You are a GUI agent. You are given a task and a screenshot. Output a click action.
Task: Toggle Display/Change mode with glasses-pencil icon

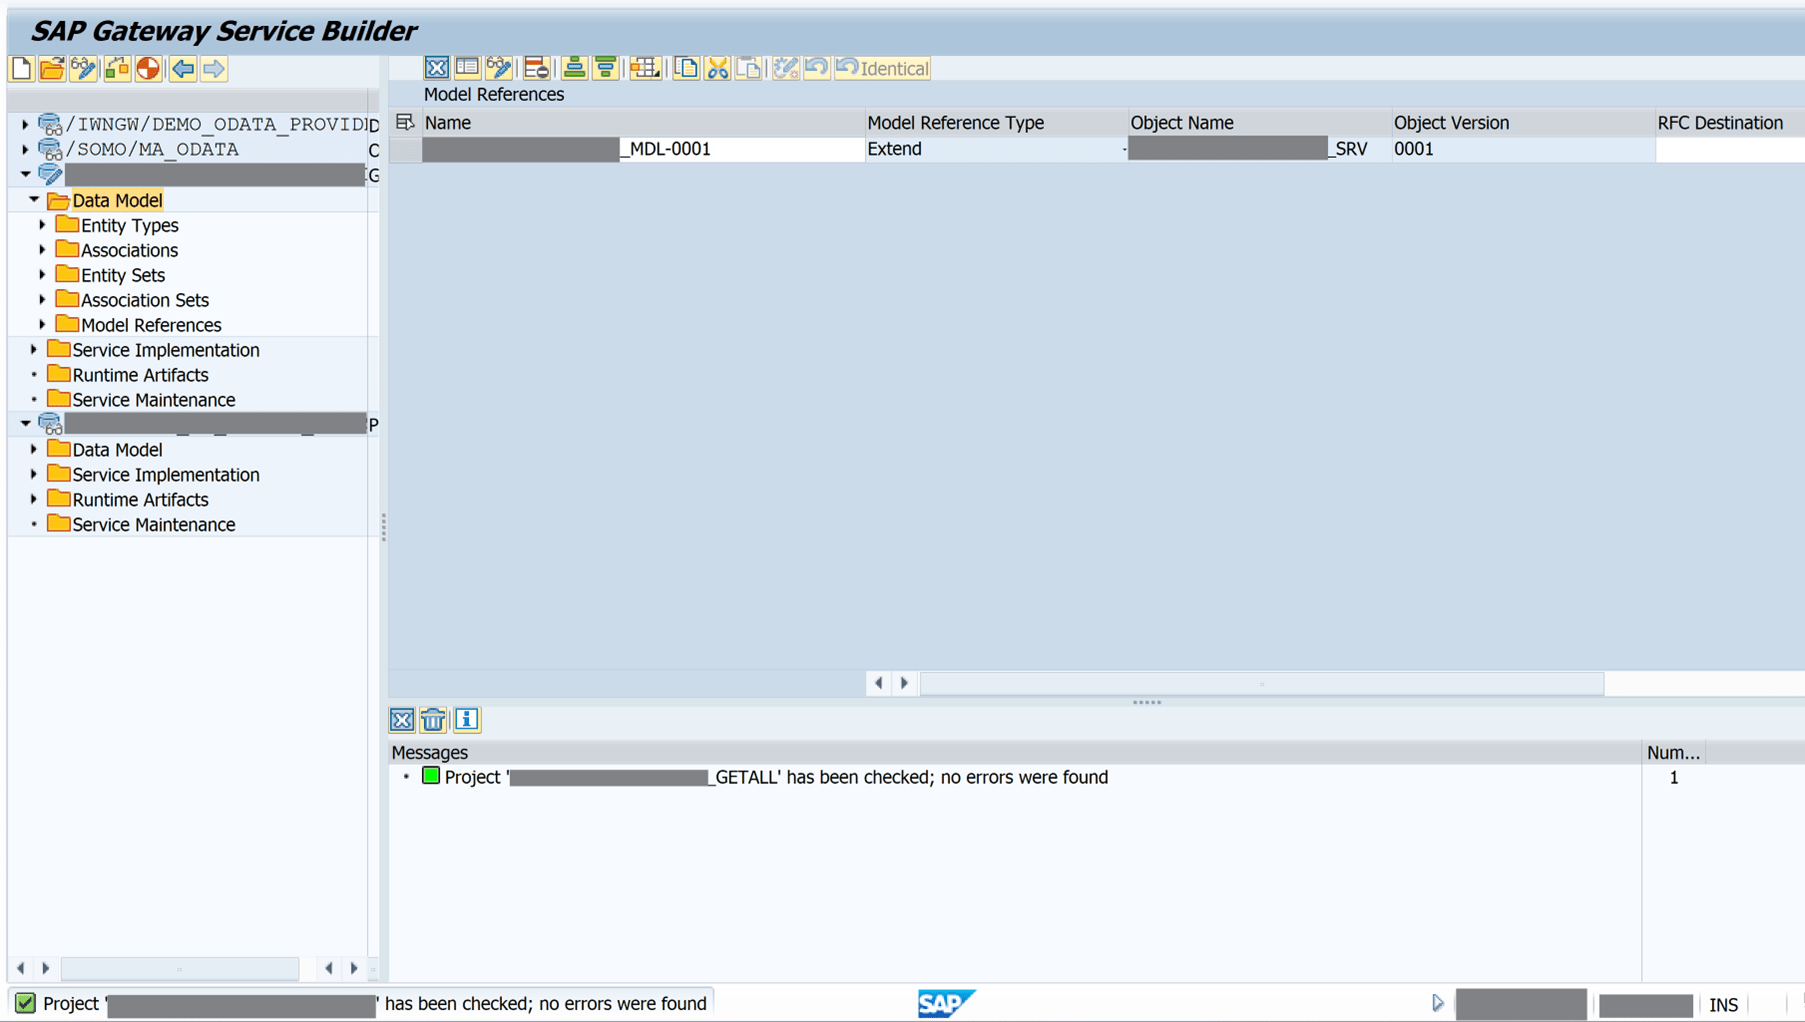(x=84, y=68)
